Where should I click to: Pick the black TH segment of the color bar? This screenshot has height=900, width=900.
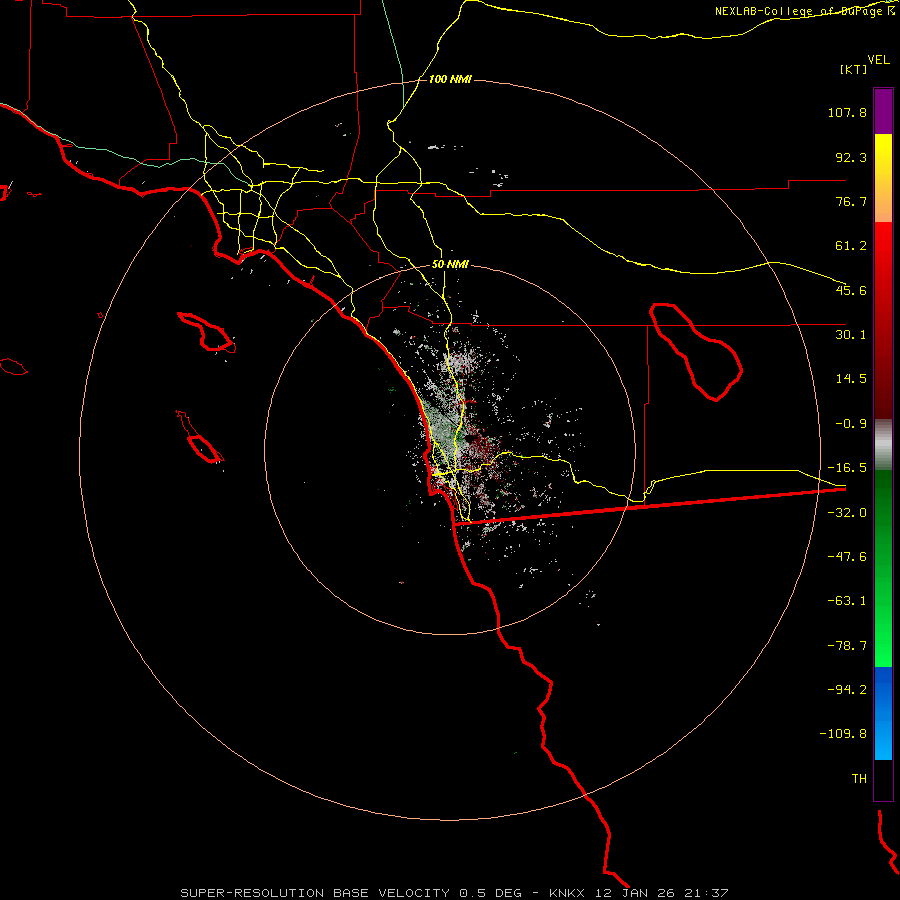pyautogui.click(x=883, y=780)
